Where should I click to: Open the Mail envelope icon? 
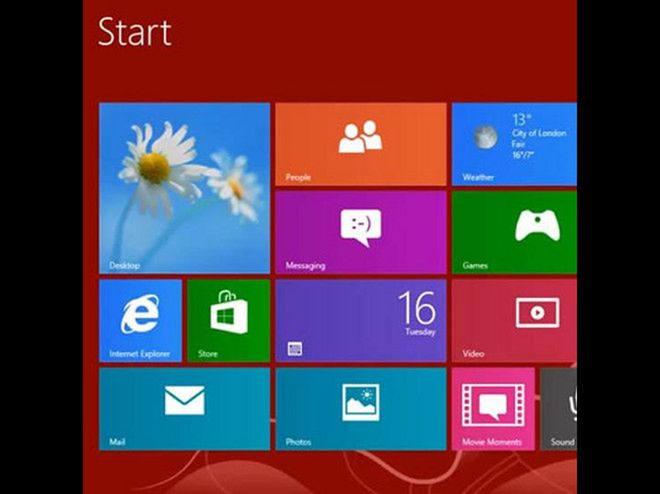[184, 400]
